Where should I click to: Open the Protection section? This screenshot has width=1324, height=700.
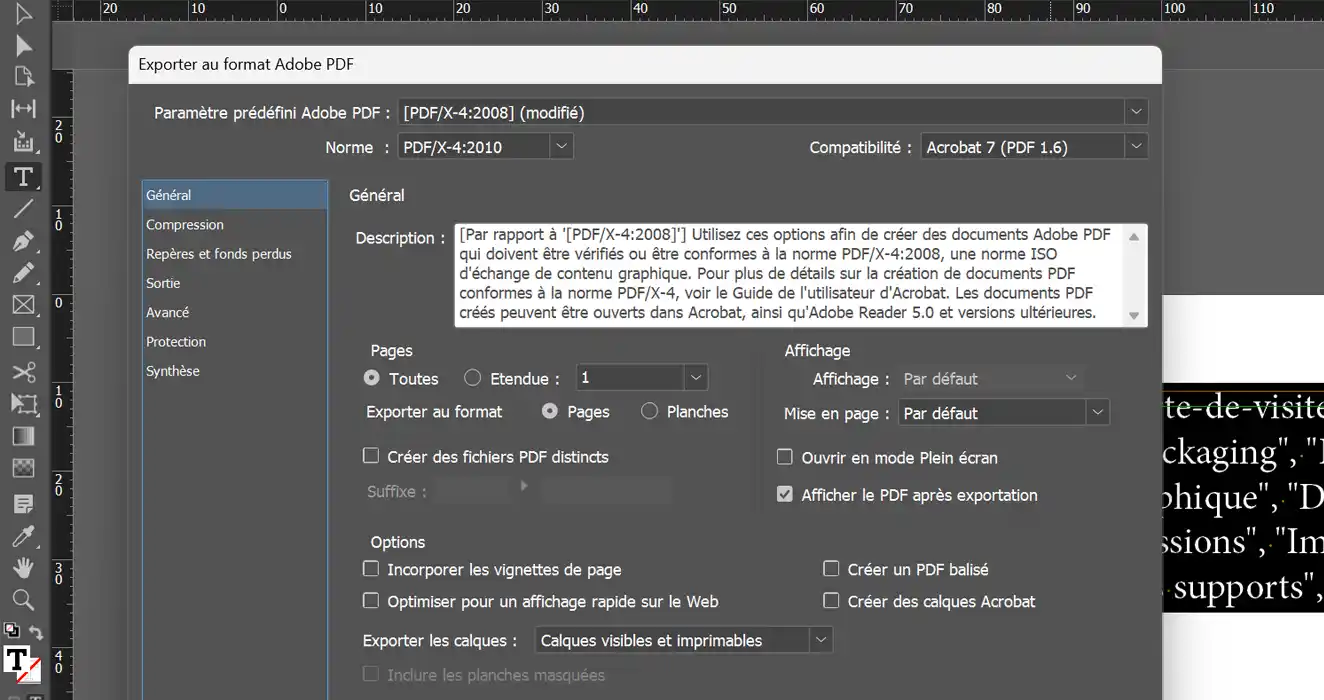click(x=235, y=341)
